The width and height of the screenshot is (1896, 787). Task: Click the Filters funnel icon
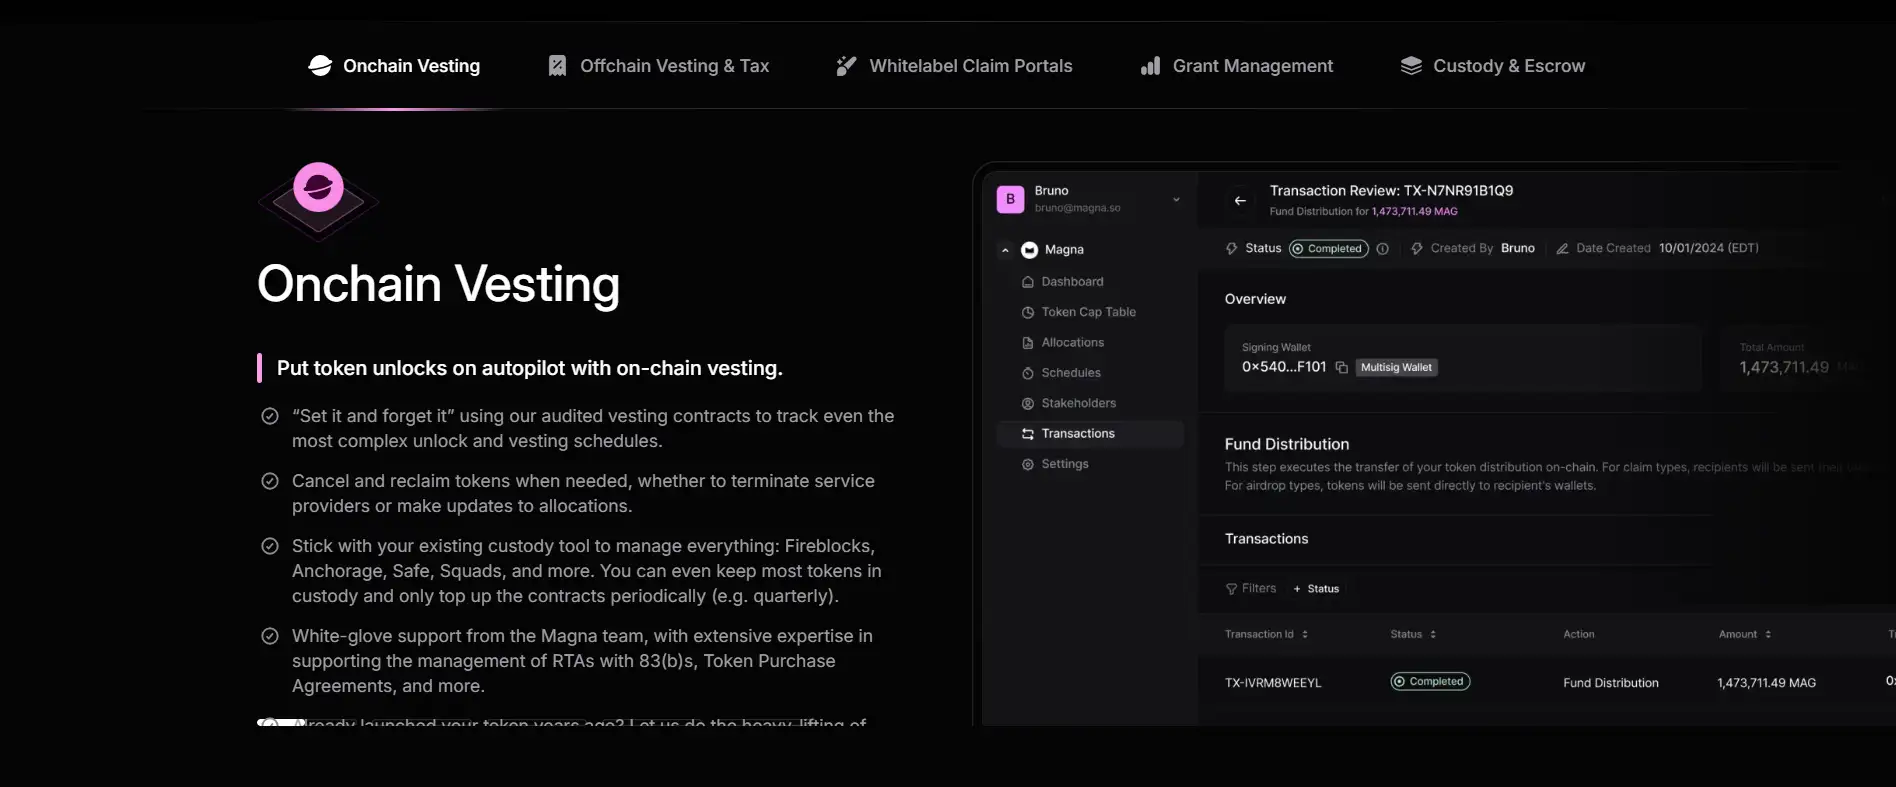click(x=1231, y=589)
